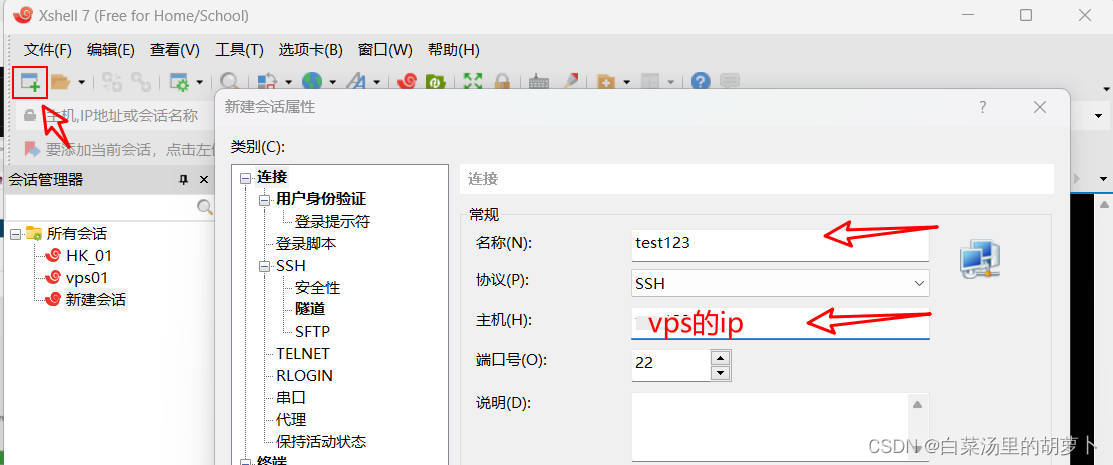This screenshot has height=465, width=1113.
Task: Select 串口 in the category tree
Action: 291,398
